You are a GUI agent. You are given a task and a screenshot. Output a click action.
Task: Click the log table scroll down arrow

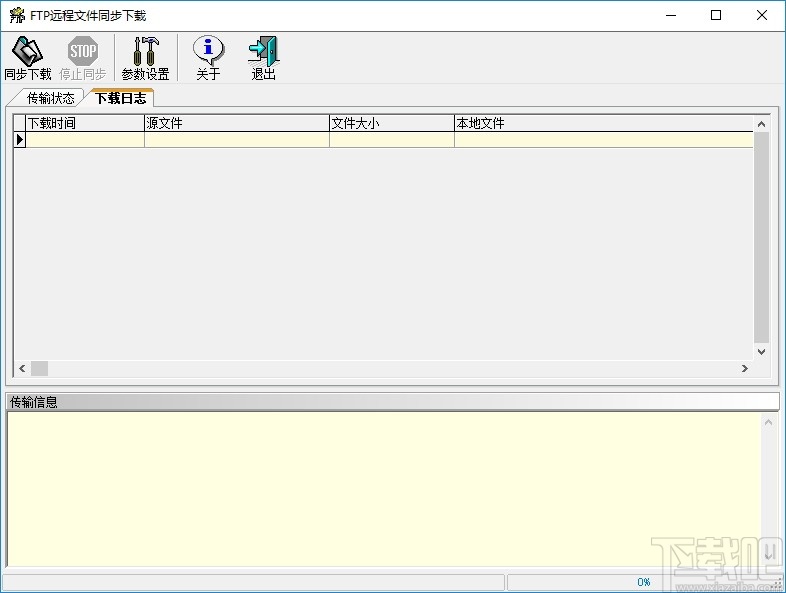click(x=761, y=352)
